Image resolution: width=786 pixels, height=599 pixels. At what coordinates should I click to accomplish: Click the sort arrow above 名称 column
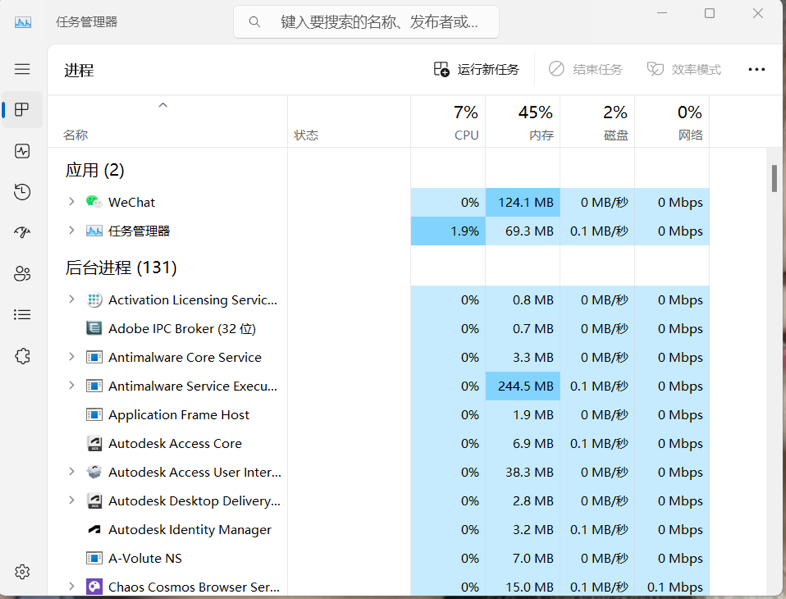pos(163,105)
